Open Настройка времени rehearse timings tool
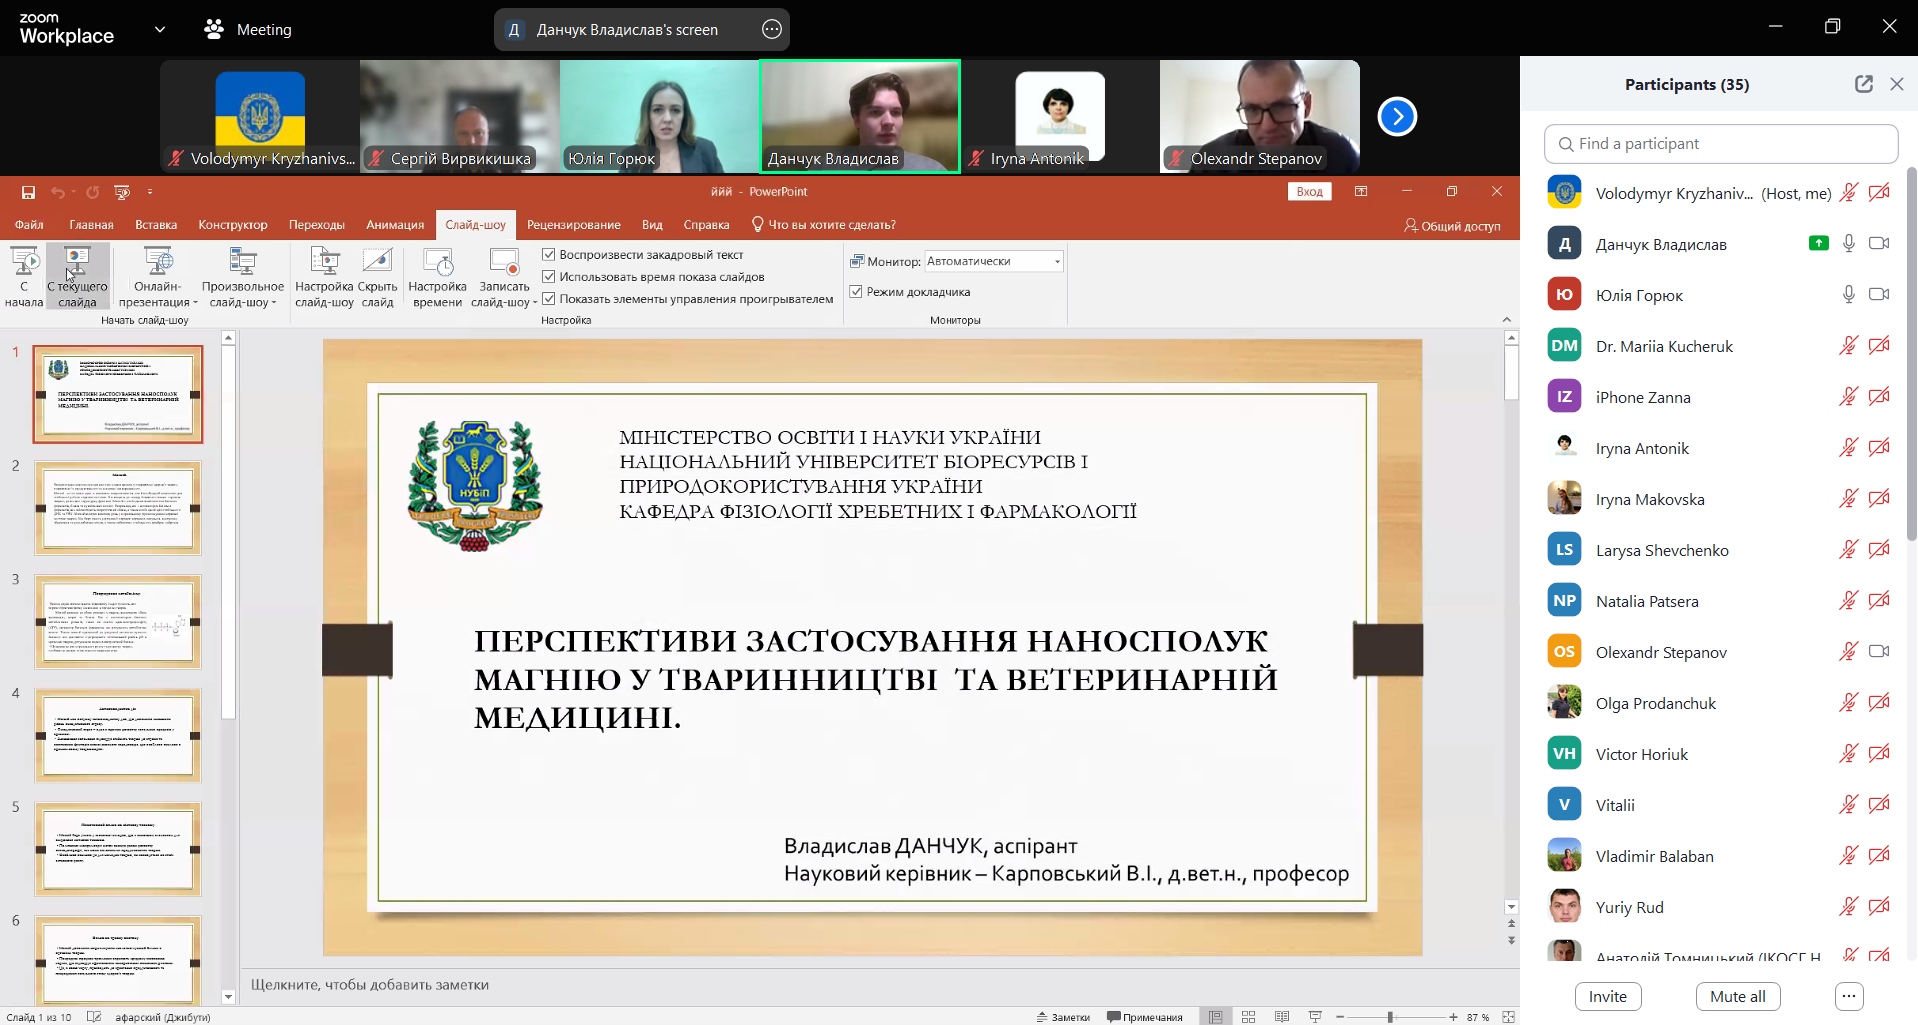 (437, 276)
